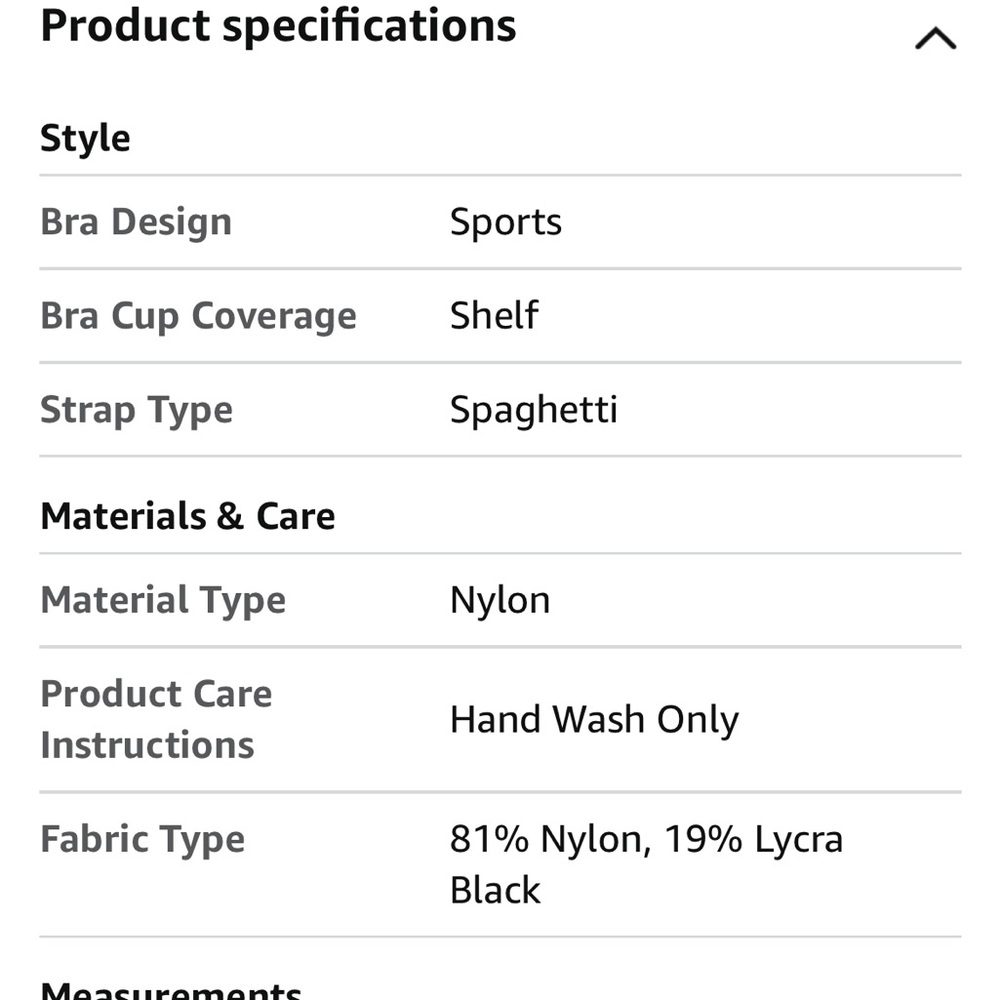The image size is (1000, 1000).
Task: Click the Product Care Instructions label
Action: tap(156, 719)
